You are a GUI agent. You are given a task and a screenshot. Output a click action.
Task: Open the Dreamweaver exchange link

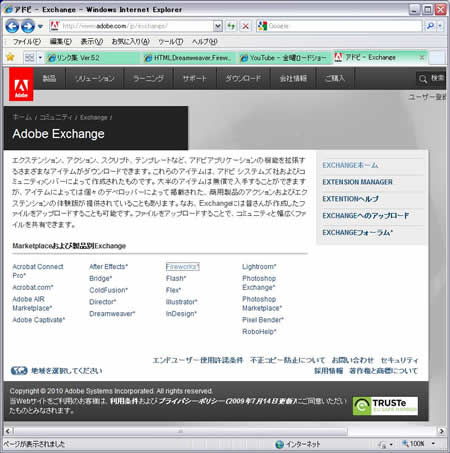point(112,314)
